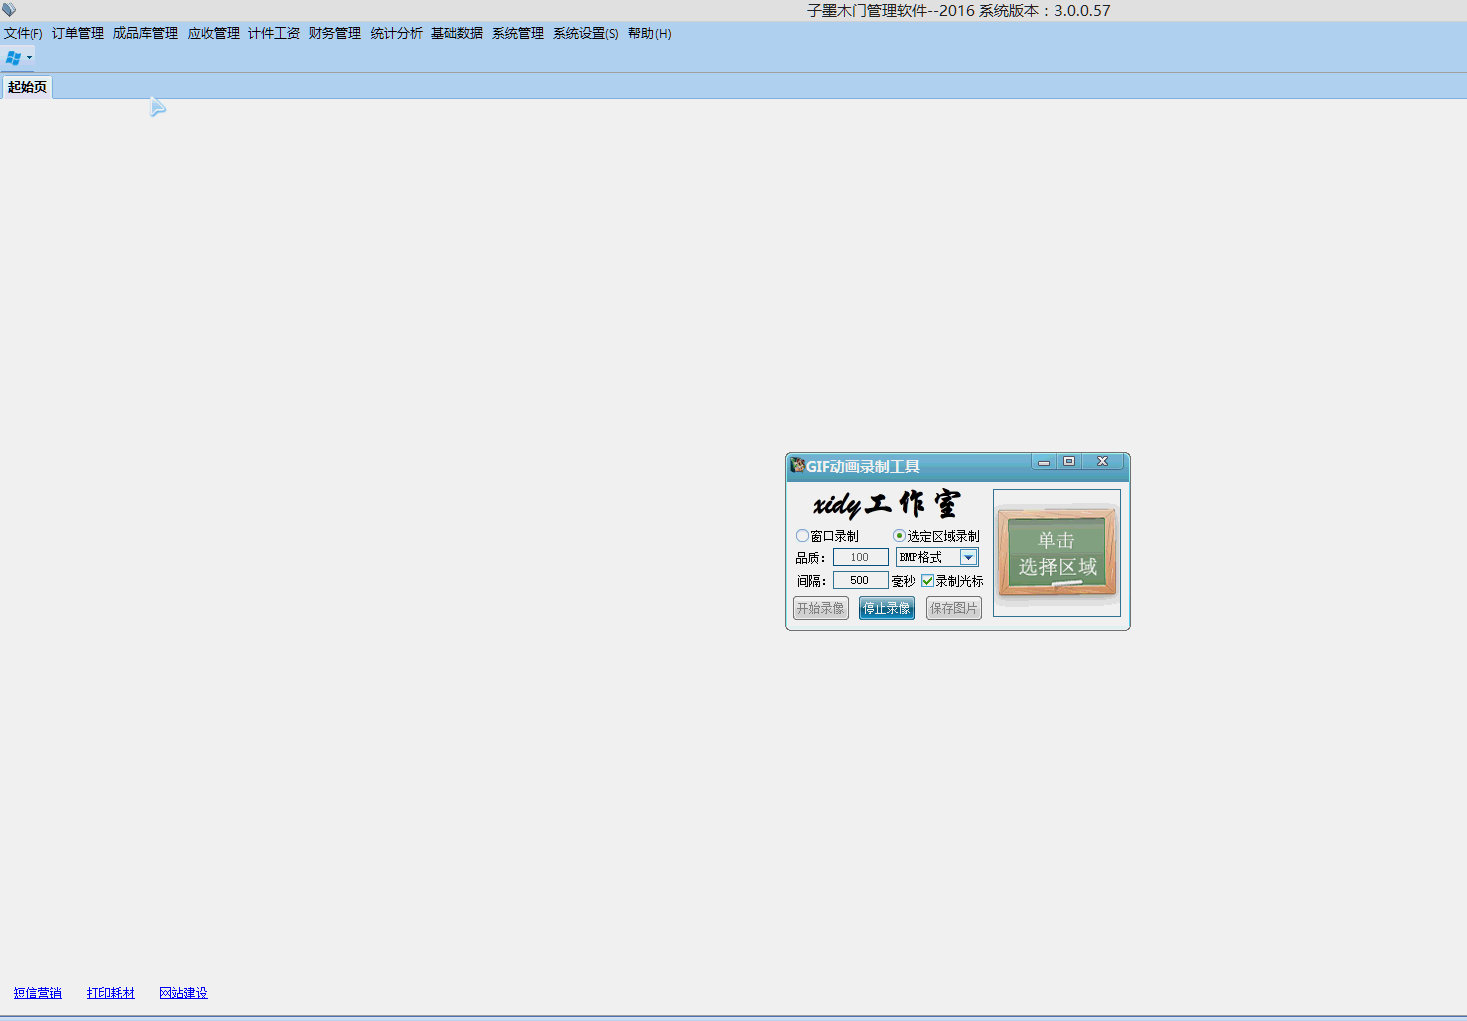Open the 网站建设 link
The height and width of the screenshot is (1021, 1467).
coord(183,993)
